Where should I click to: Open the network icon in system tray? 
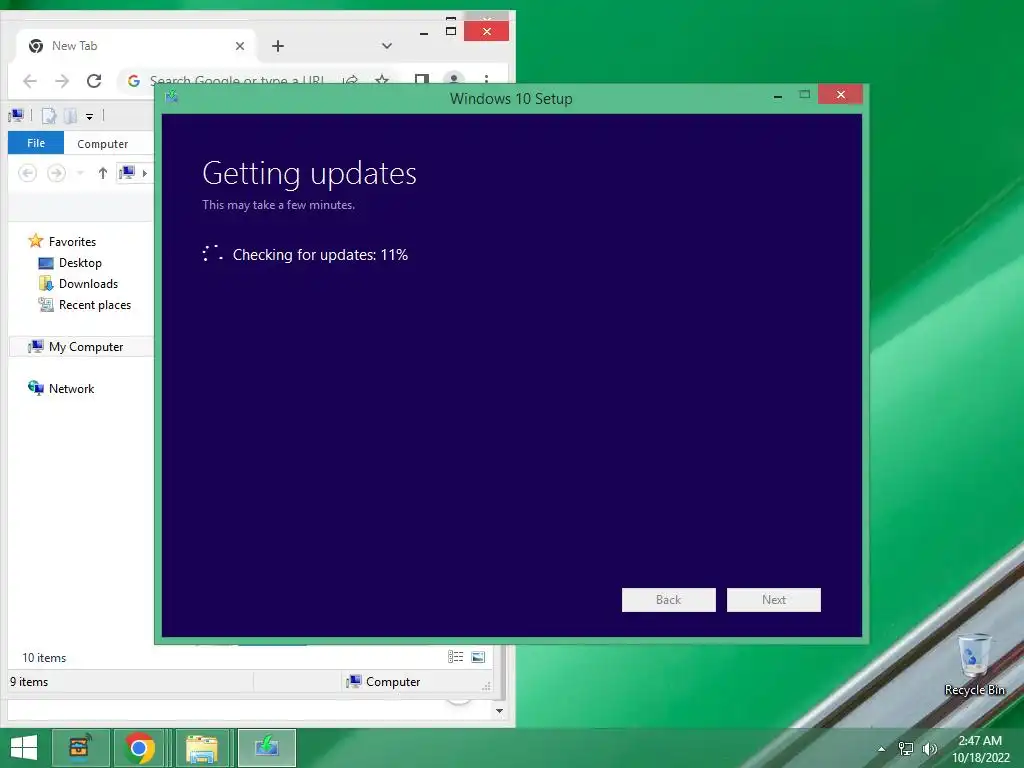[x=906, y=749]
